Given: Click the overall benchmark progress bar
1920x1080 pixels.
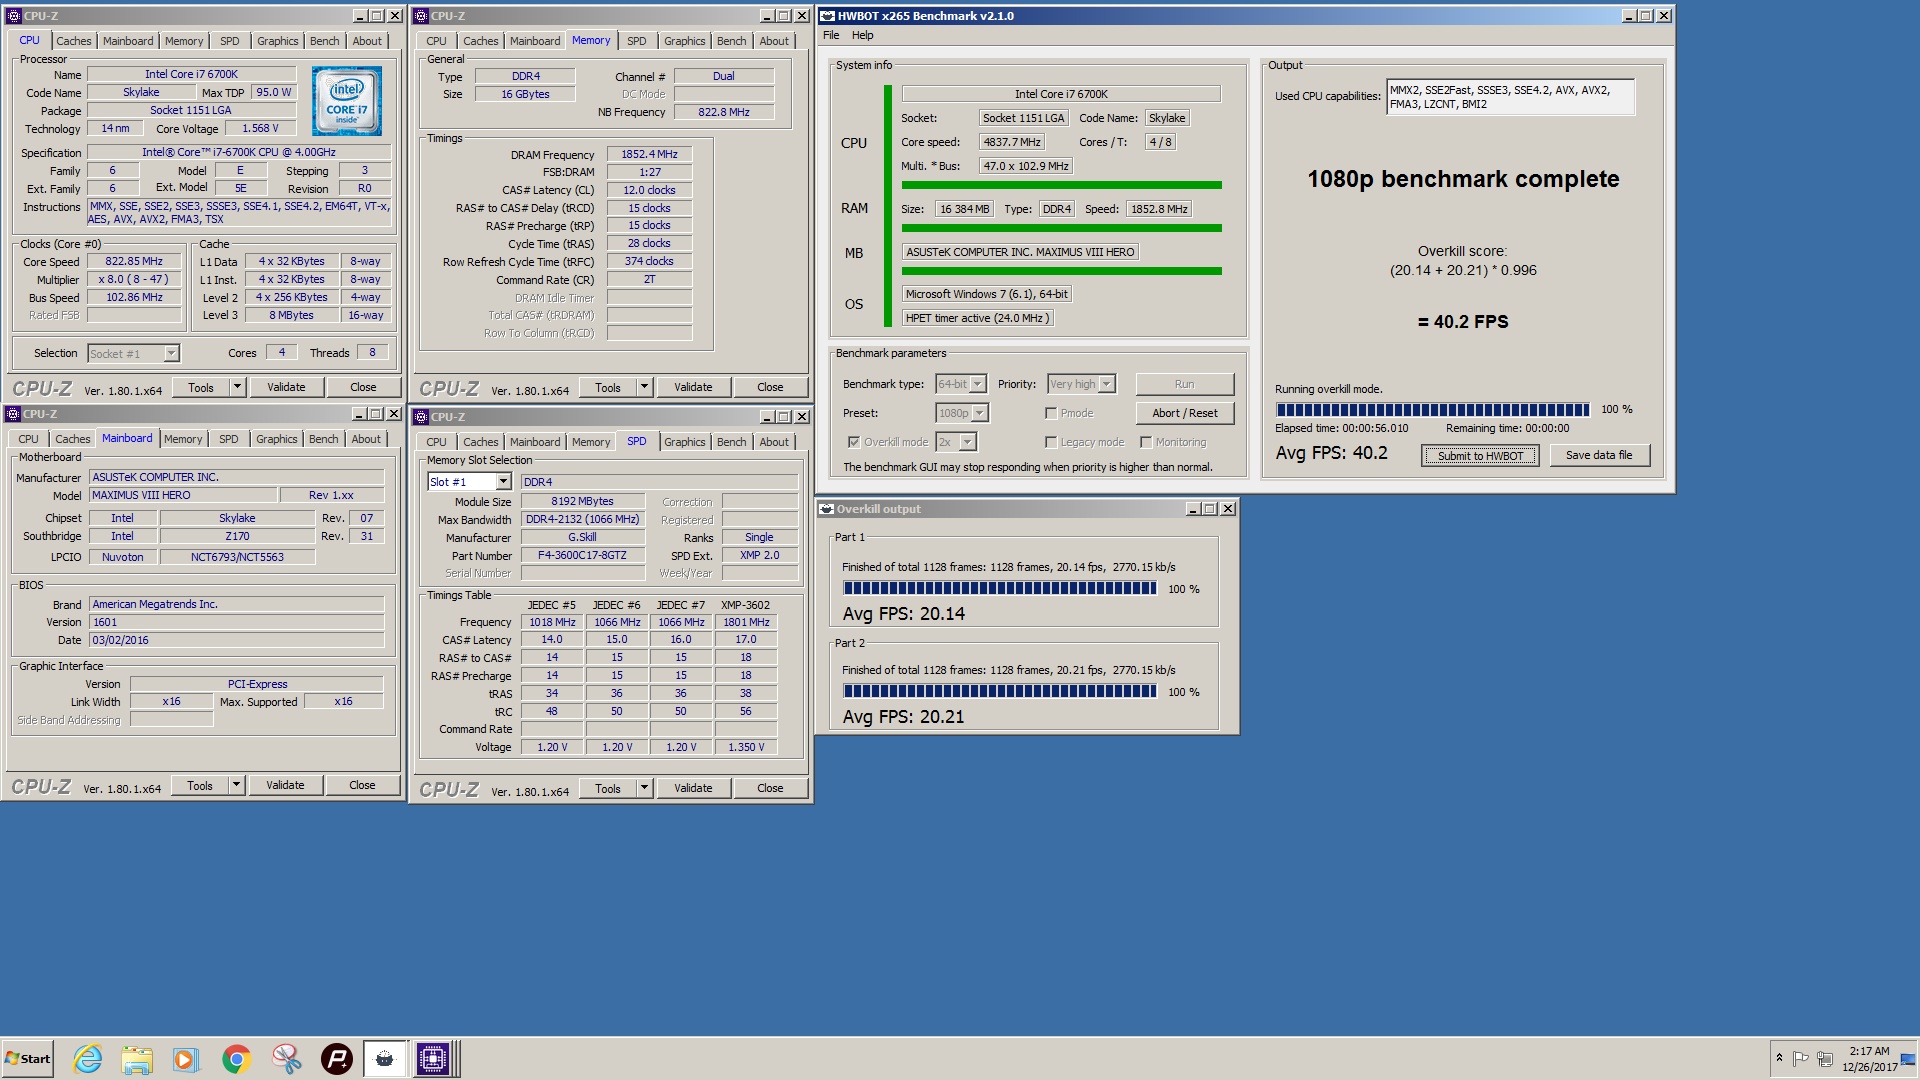Looking at the screenshot, I should [1432, 409].
